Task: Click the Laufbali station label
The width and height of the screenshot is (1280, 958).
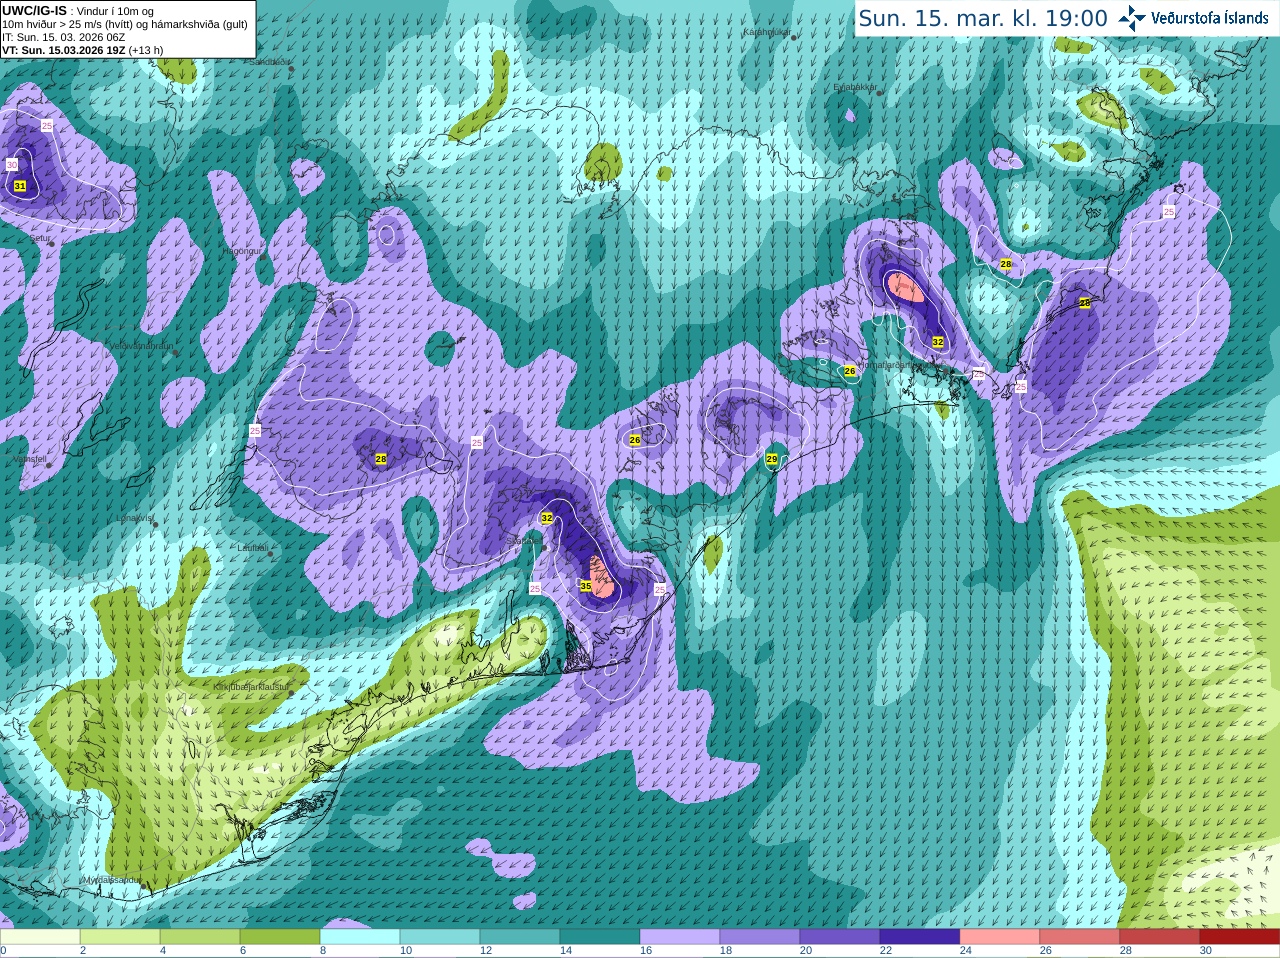Action: click(x=253, y=547)
